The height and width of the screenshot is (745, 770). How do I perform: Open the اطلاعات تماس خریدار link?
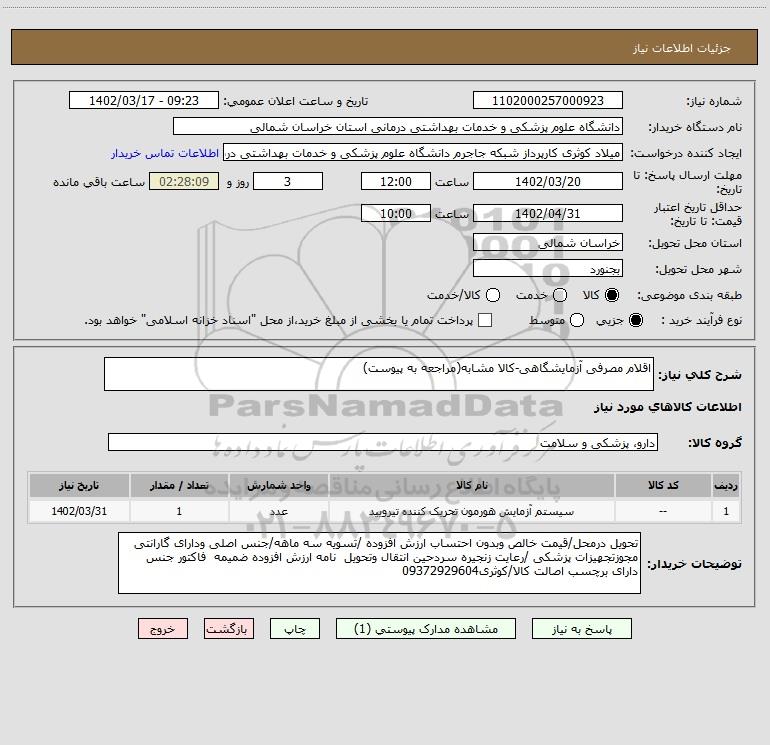click(x=165, y=153)
